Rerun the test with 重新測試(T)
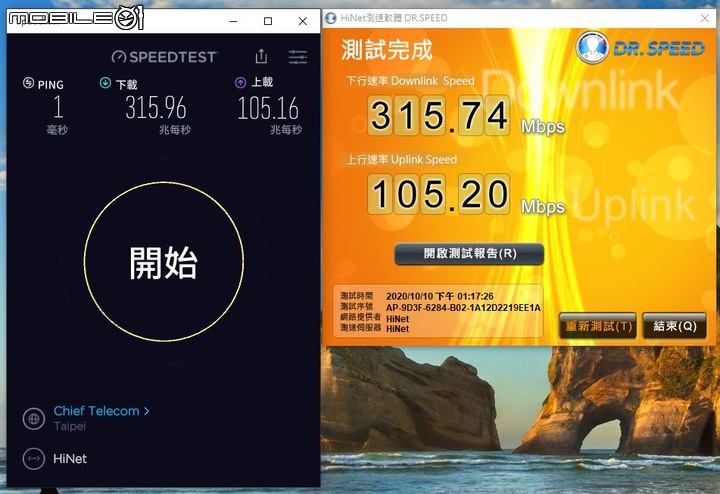 pyautogui.click(x=598, y=326)
